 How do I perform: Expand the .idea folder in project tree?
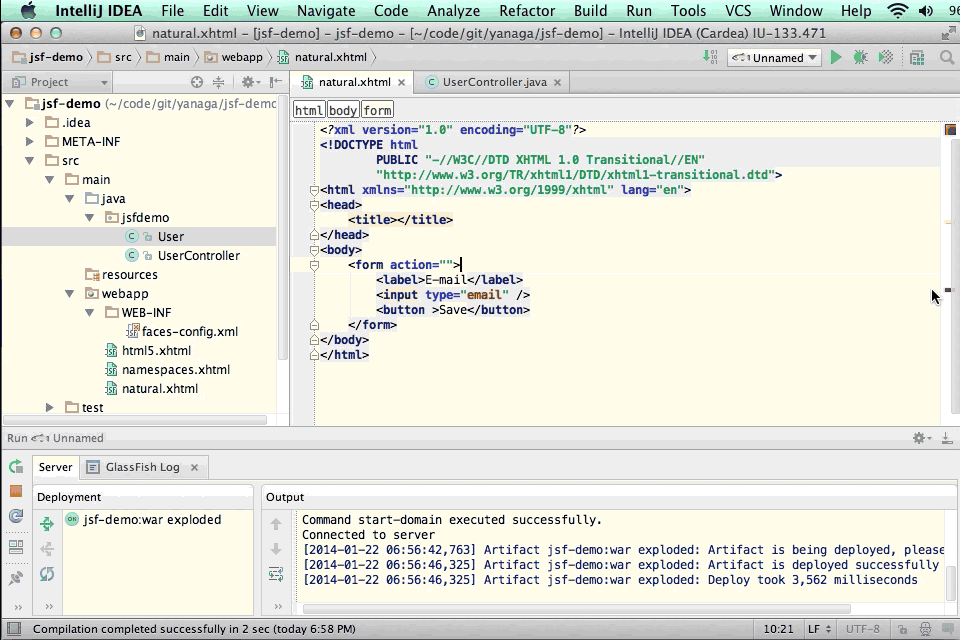[x=30, y=123]
